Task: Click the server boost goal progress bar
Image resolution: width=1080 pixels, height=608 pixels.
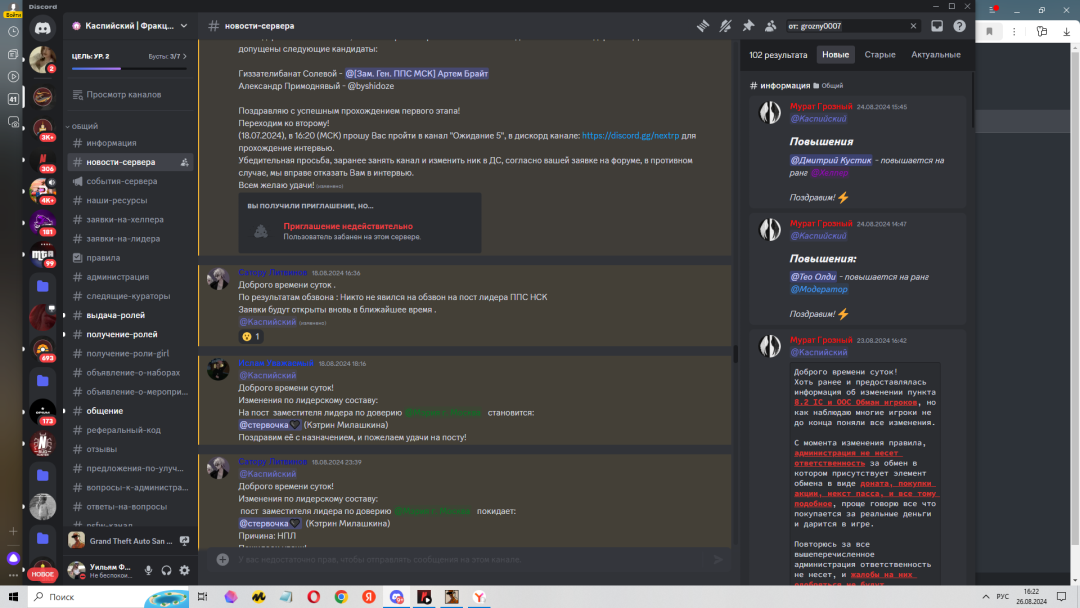Action: (x=129, y=69)
